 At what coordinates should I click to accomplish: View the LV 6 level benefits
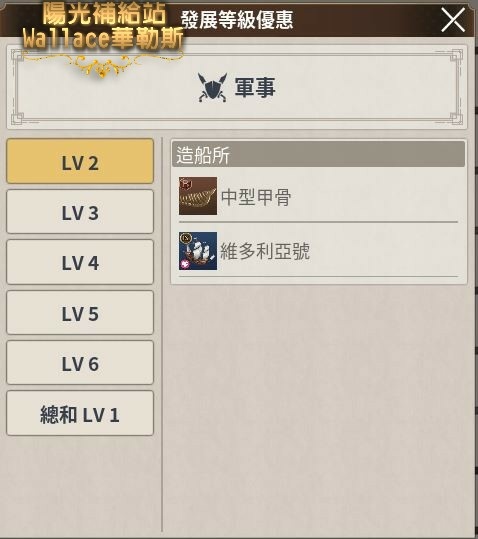point(80,363)
